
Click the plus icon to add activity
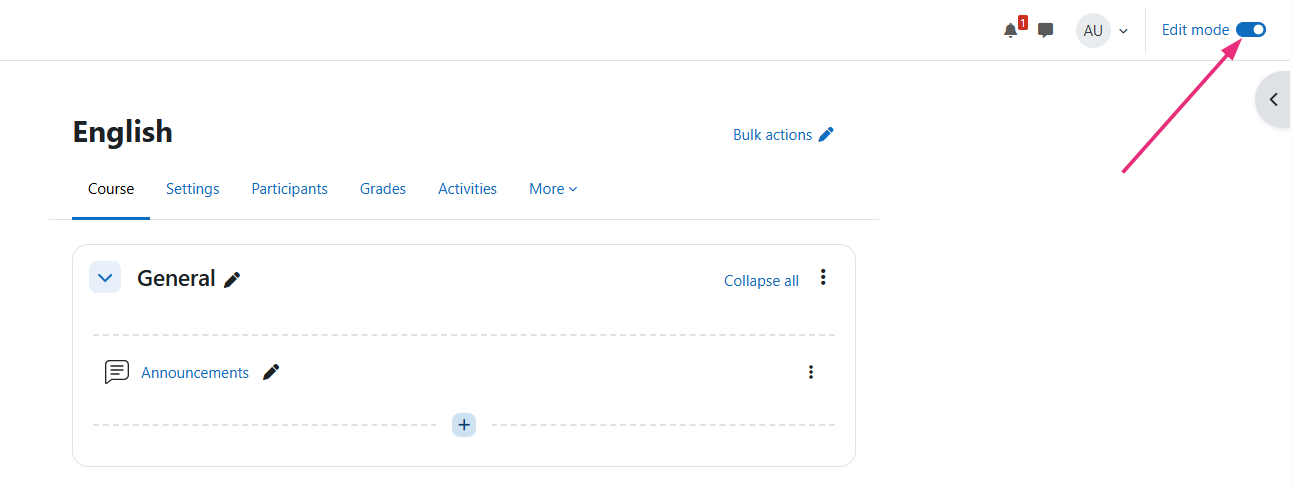click(463, 425)
